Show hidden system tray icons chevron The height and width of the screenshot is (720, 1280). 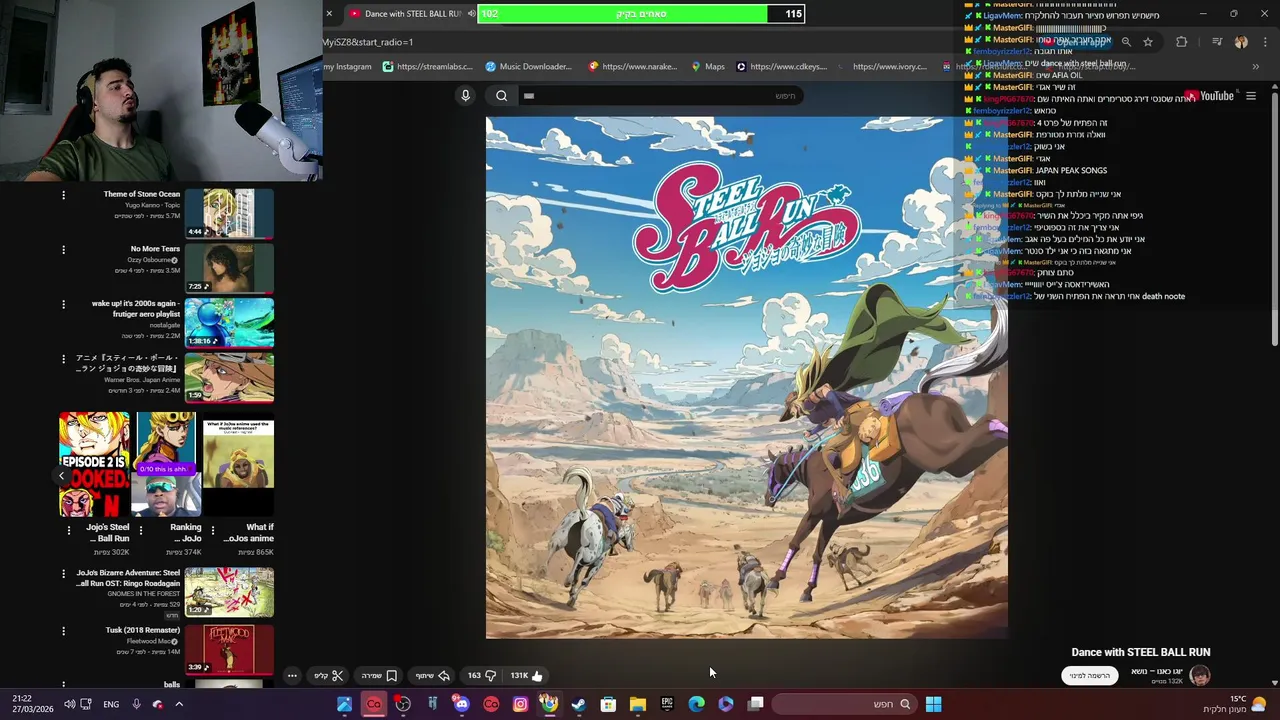(x=179, y=704)
